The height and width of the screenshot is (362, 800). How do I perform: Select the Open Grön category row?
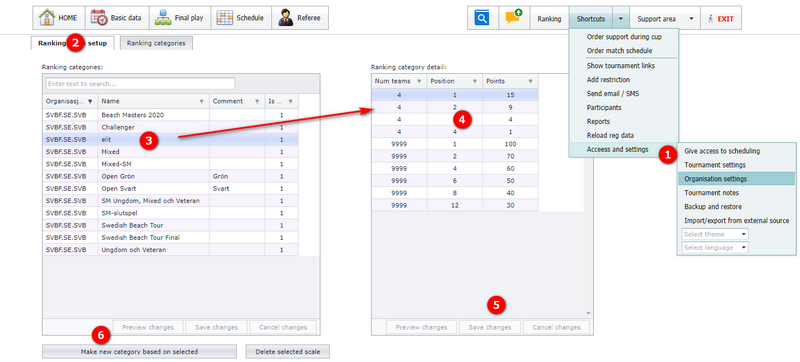170,176
